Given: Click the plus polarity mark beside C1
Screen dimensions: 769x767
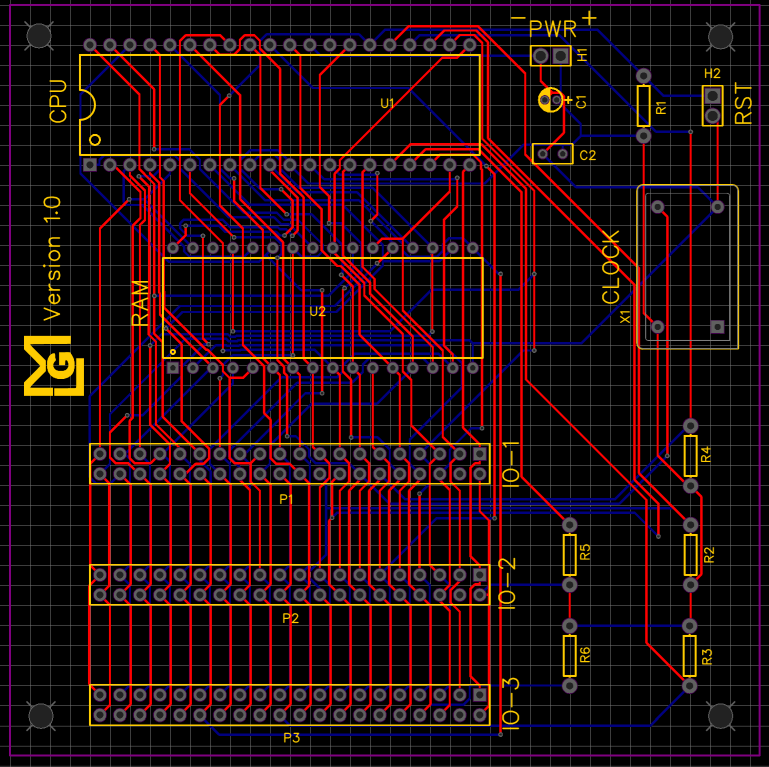Looking at the screenshot, I should (x=568, y=100).
